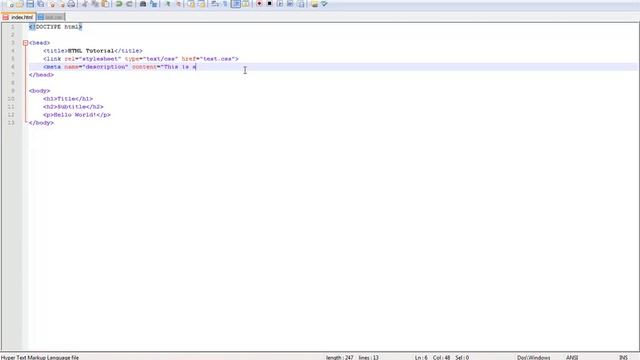Click line number 6 in margin
Screen dimensions: 640x360
click(x=13, y=67)
